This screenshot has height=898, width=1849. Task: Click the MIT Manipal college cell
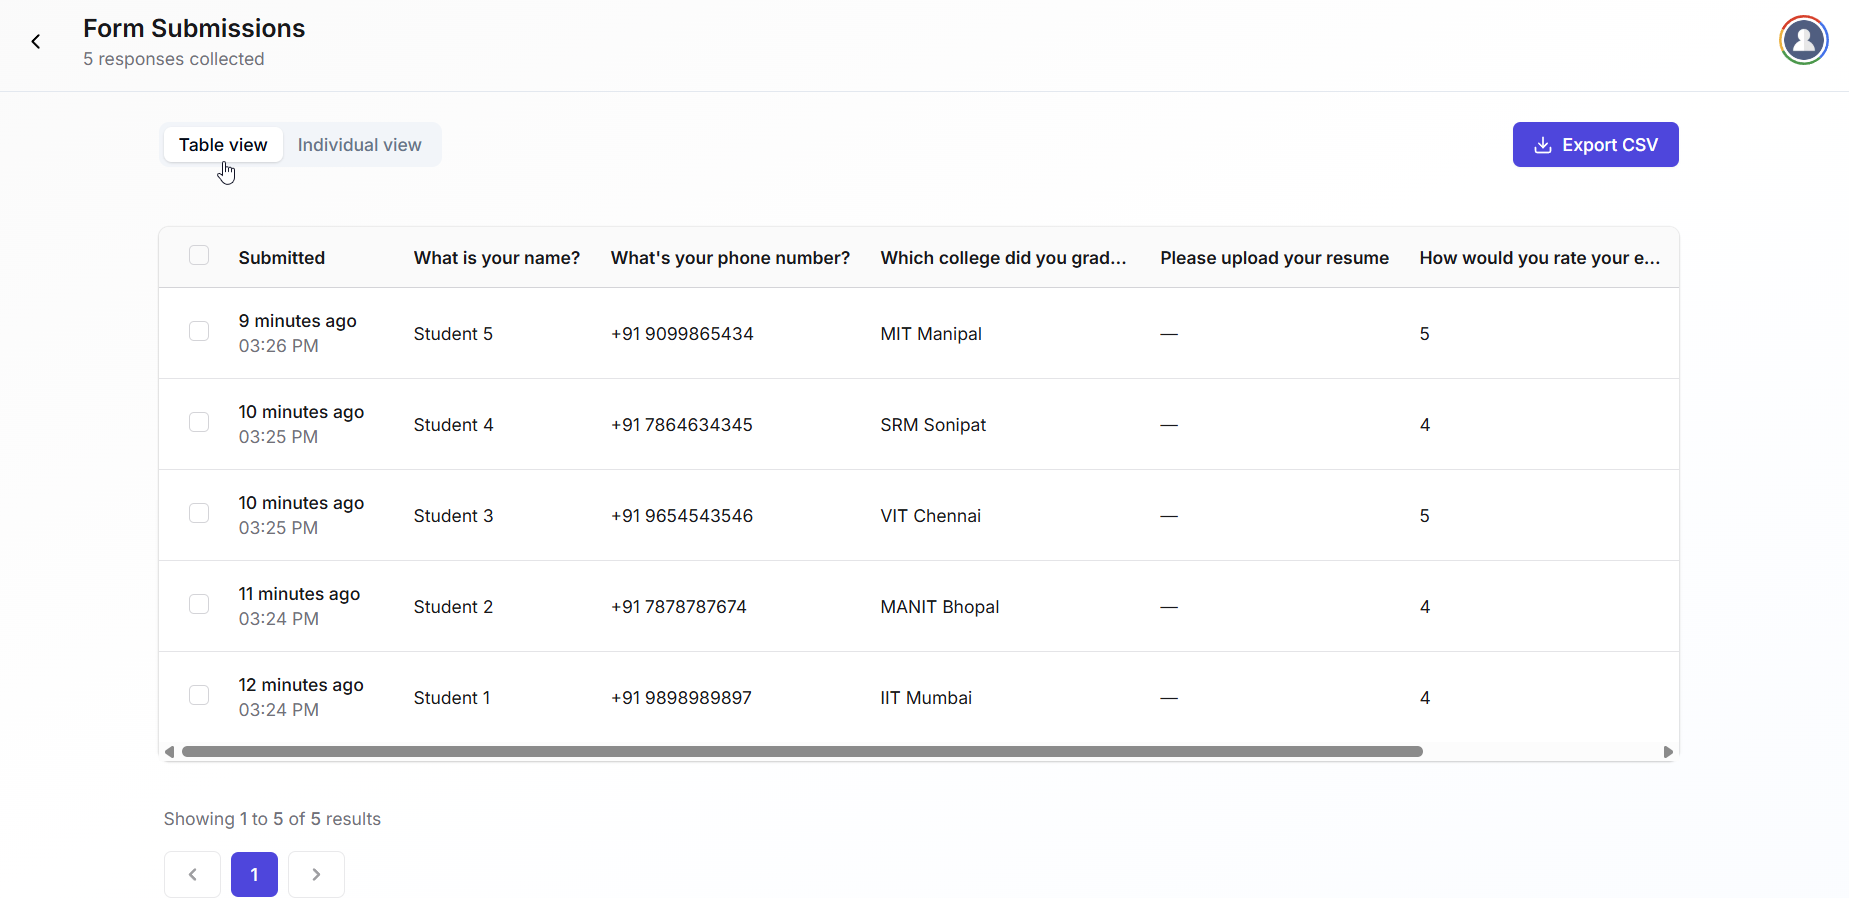pyautogui.click(x=930, y=334)
